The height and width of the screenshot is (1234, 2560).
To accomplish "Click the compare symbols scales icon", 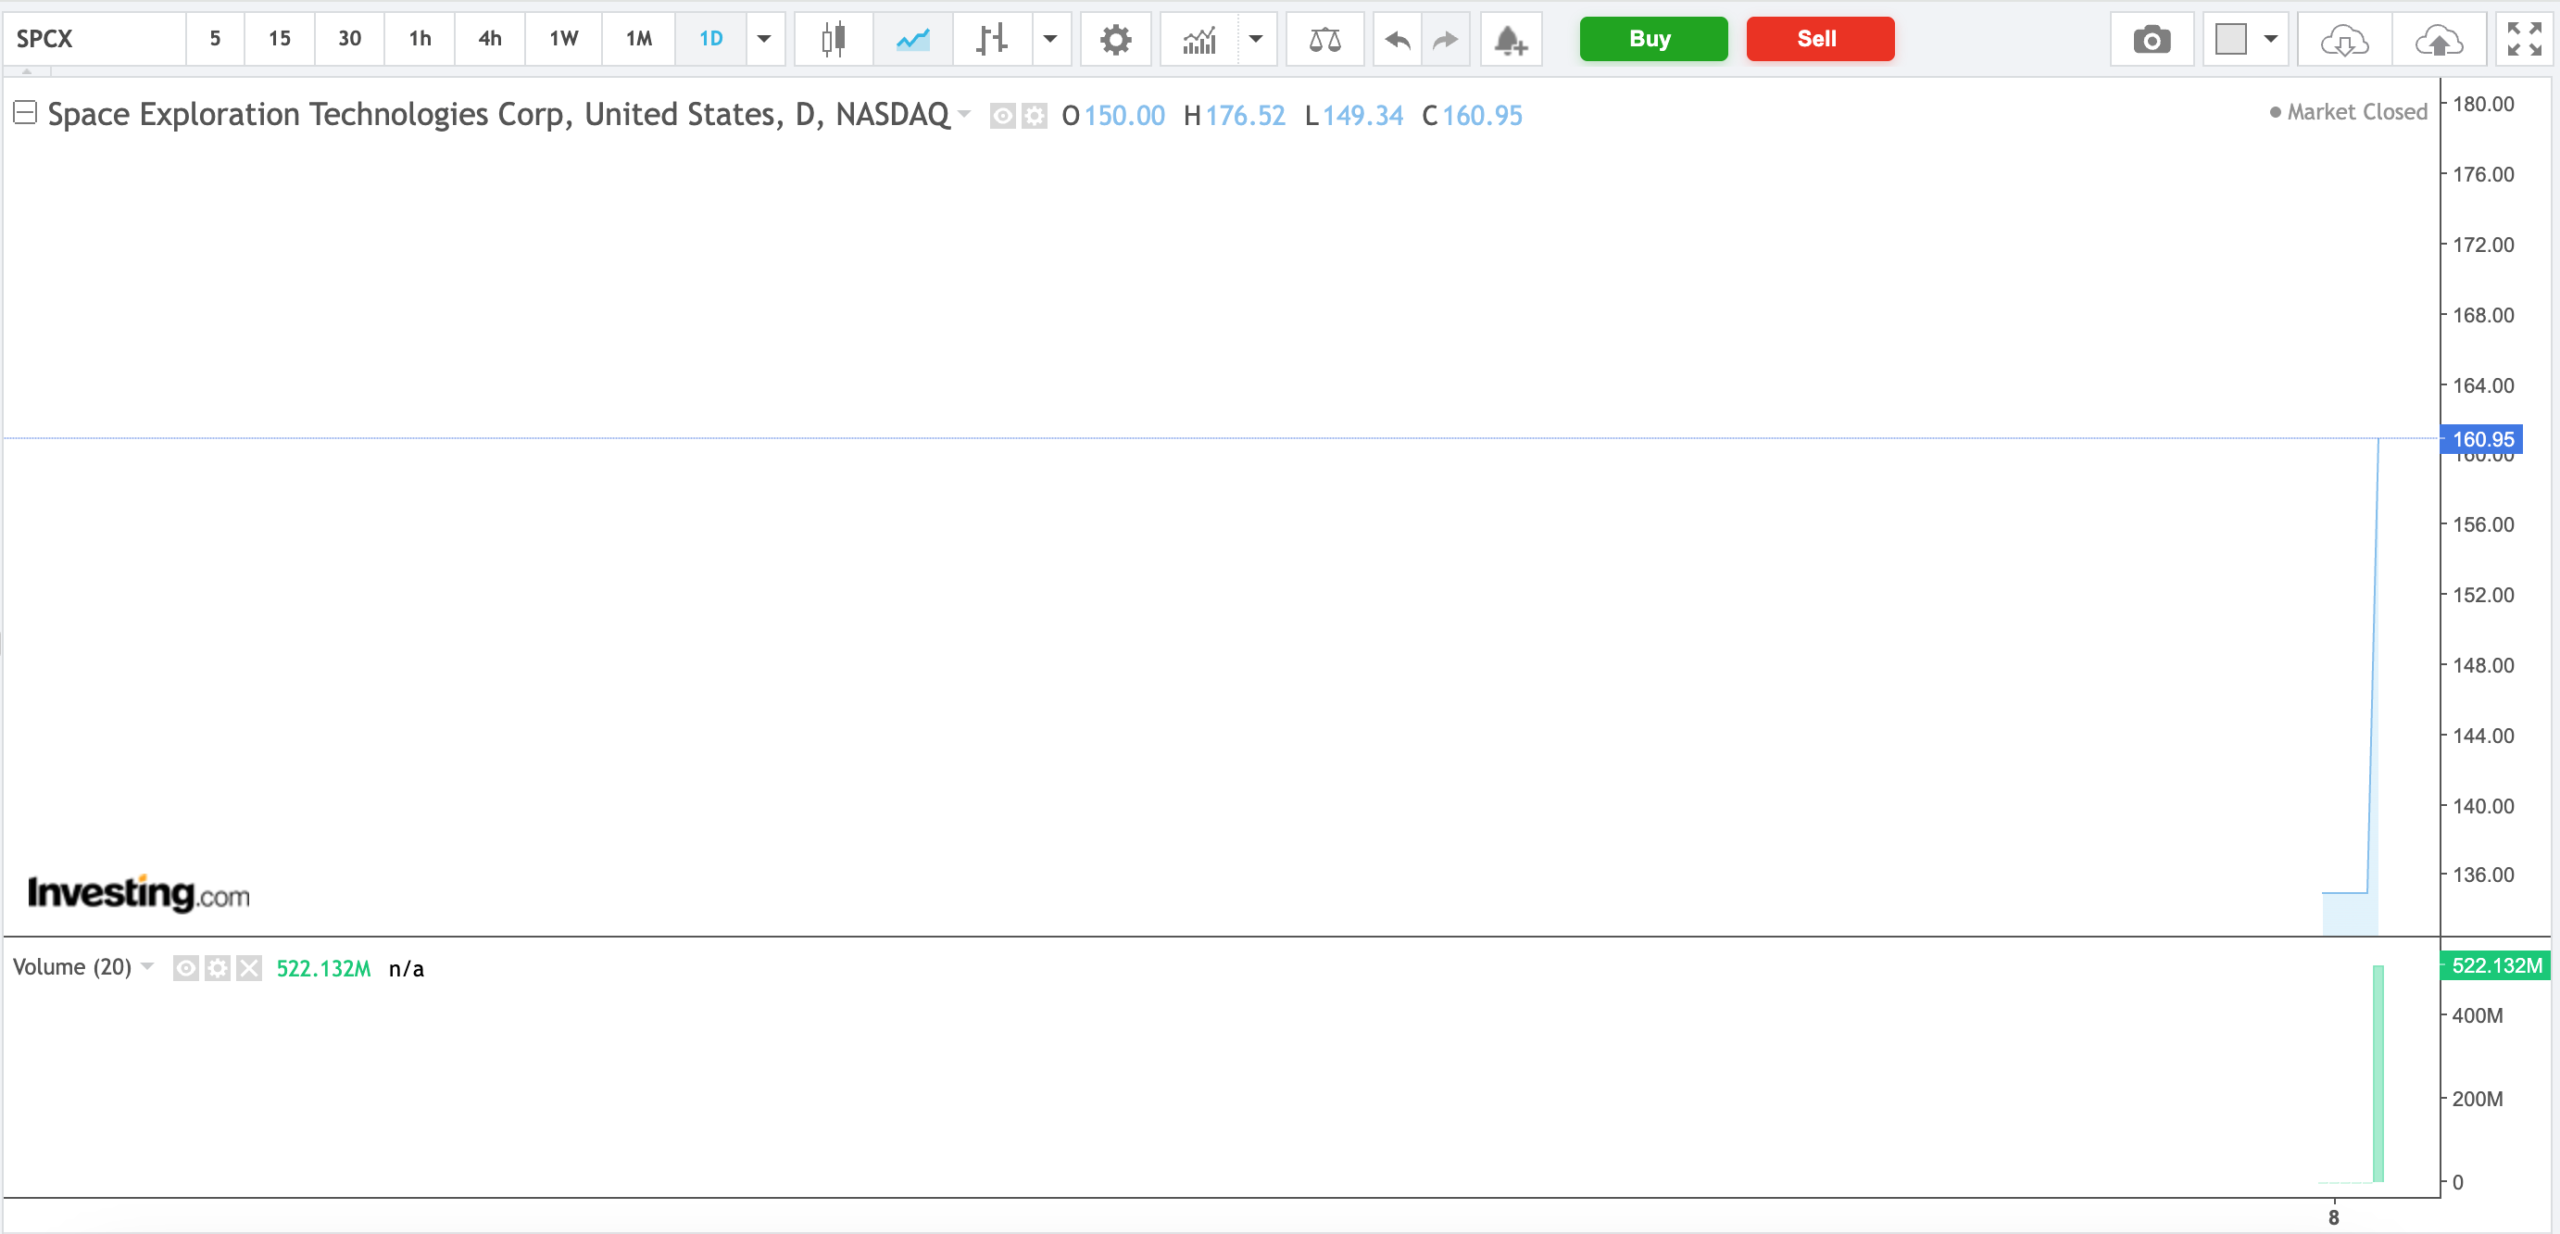I will click(x=1324, y=39).
